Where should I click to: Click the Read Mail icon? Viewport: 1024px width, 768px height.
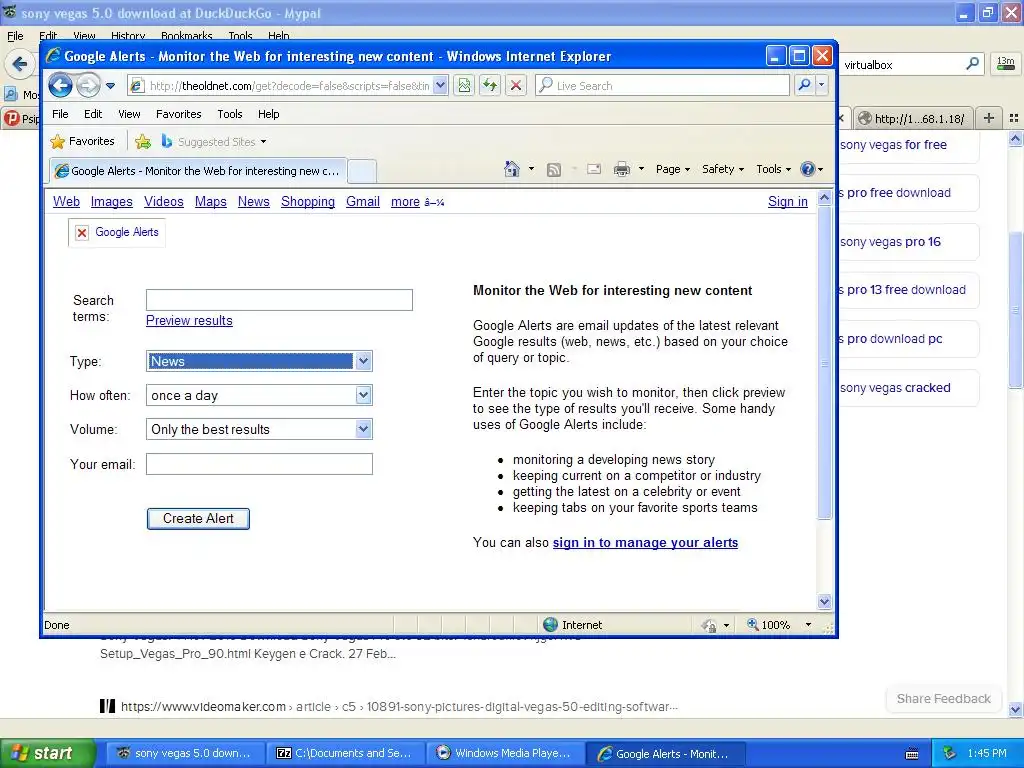tap(594, 169)
